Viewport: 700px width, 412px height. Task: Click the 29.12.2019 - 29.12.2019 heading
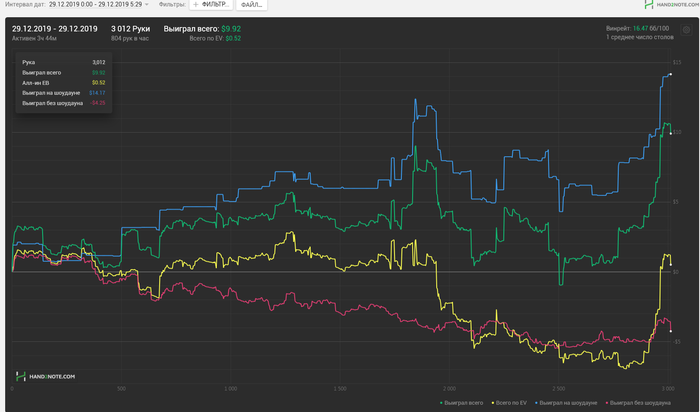point(54,29)
